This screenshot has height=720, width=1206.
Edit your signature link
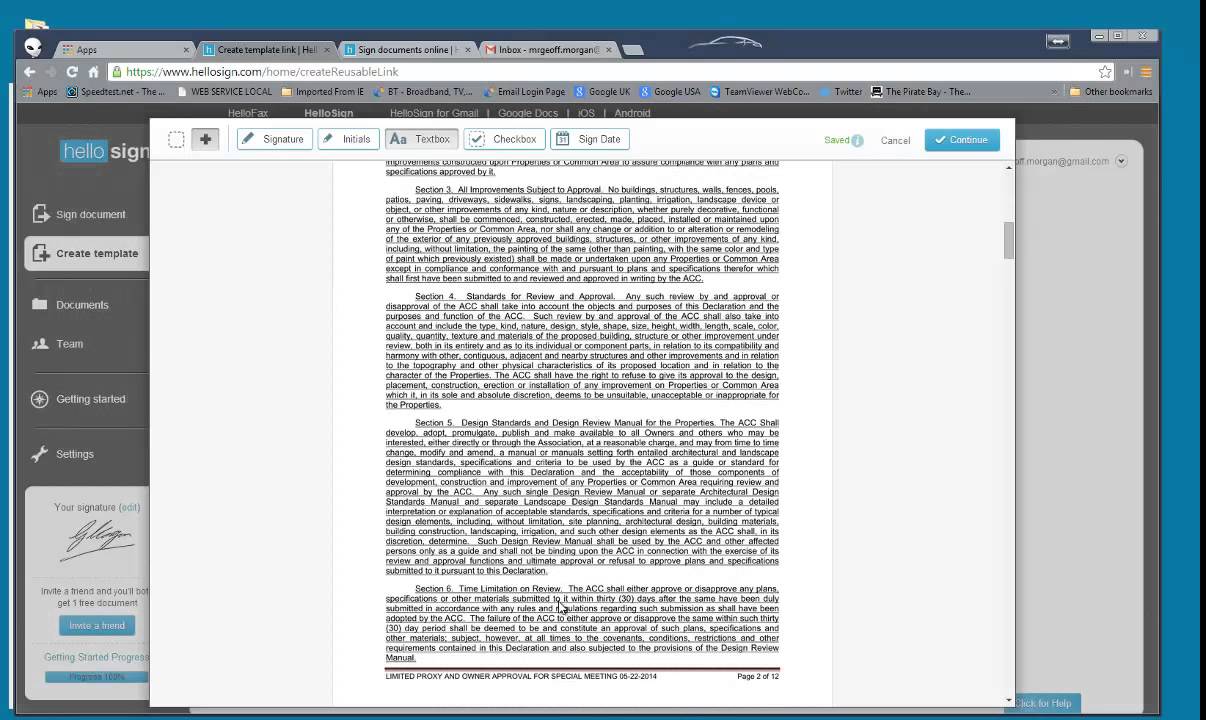pos(129,508)
